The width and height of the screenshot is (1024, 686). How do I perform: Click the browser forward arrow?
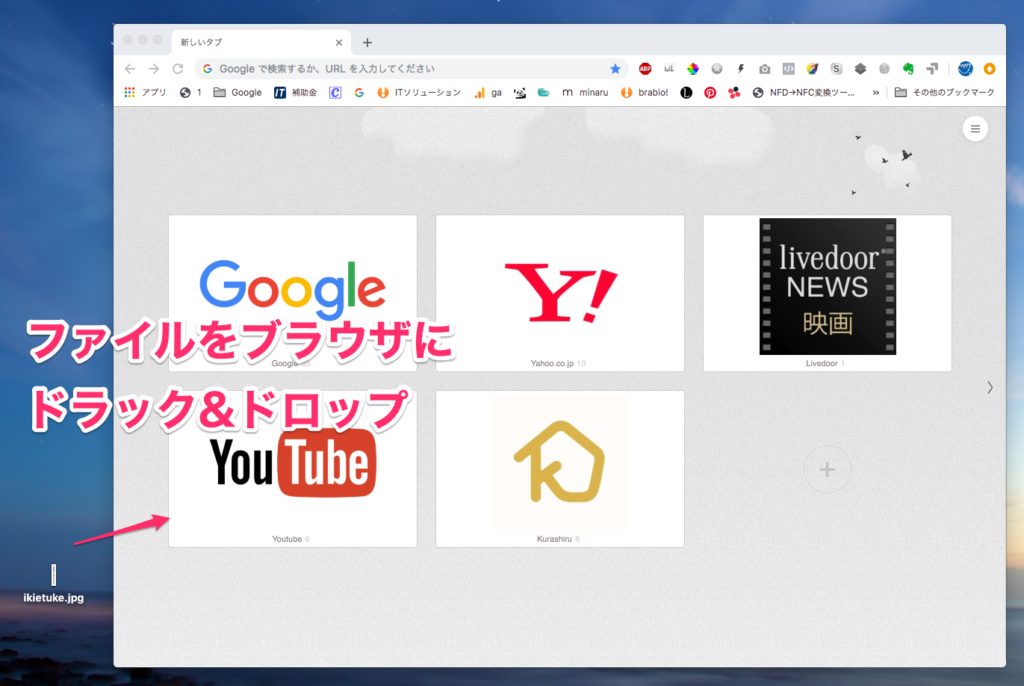tap(153, 69)
